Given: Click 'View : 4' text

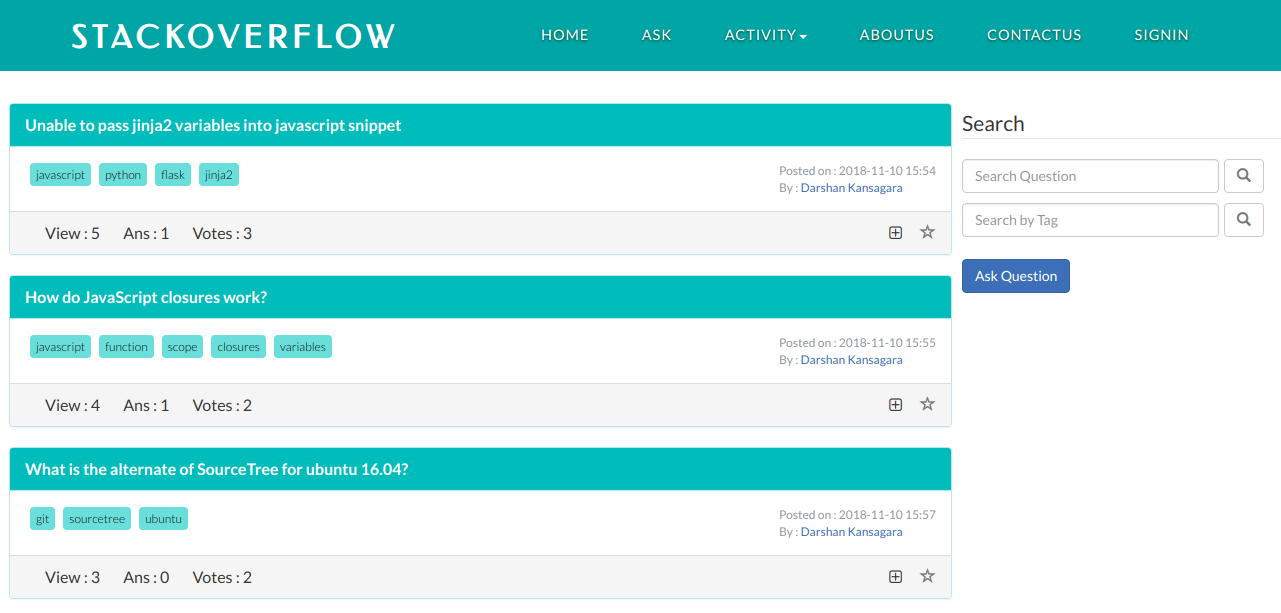Looking at the screenshot, I should point(72,405).
